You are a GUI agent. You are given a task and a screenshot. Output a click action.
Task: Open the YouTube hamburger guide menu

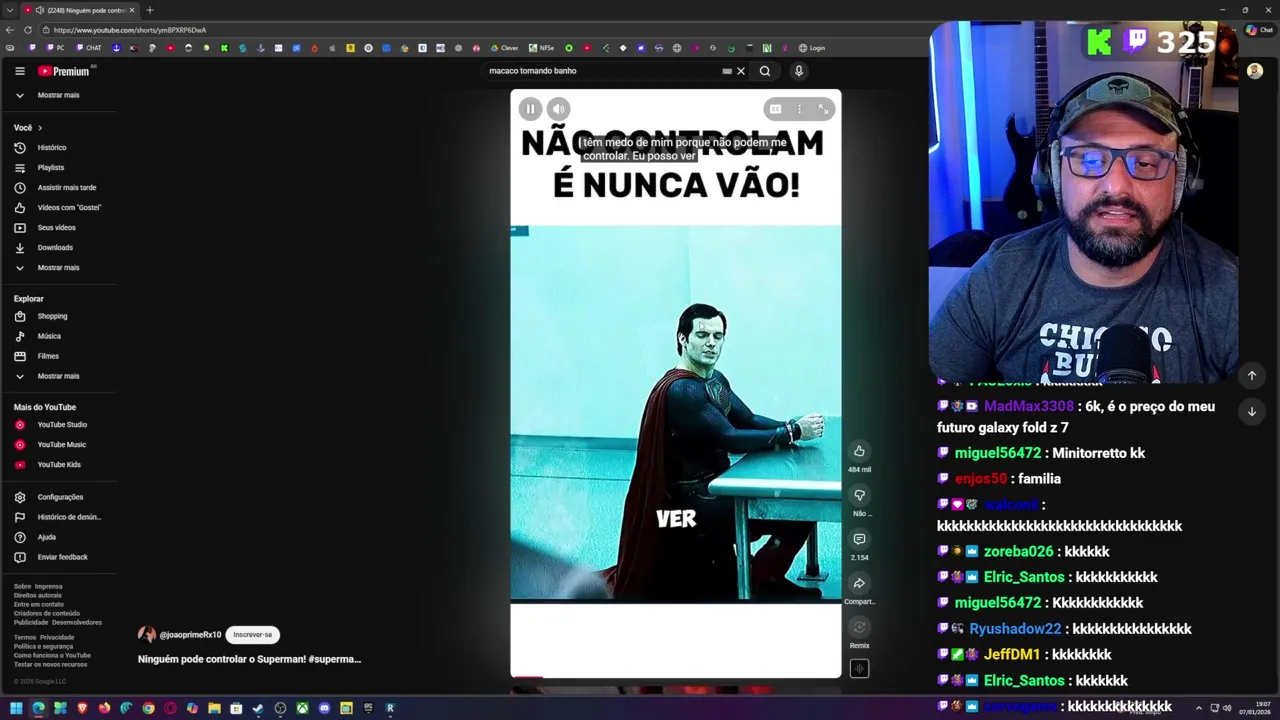coord(19,71)
